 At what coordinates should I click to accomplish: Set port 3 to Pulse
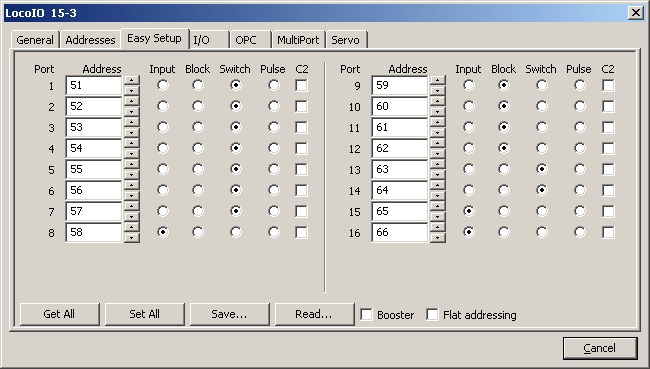tap(274, 127)
